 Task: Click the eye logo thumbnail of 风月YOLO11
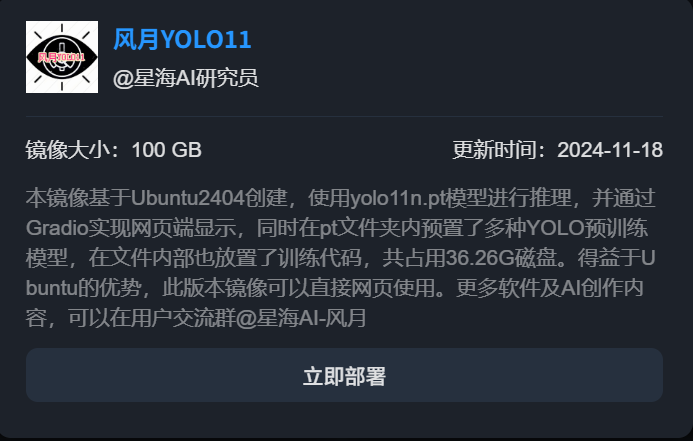pos(62,57)
